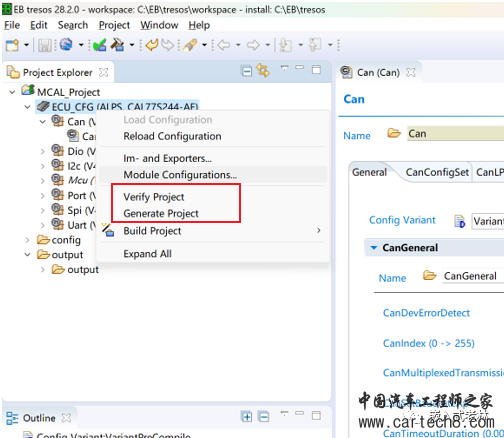Screen dimensions: 504x438
Task: Click the next edit location toolbar icon
Action: coord(315,45)
